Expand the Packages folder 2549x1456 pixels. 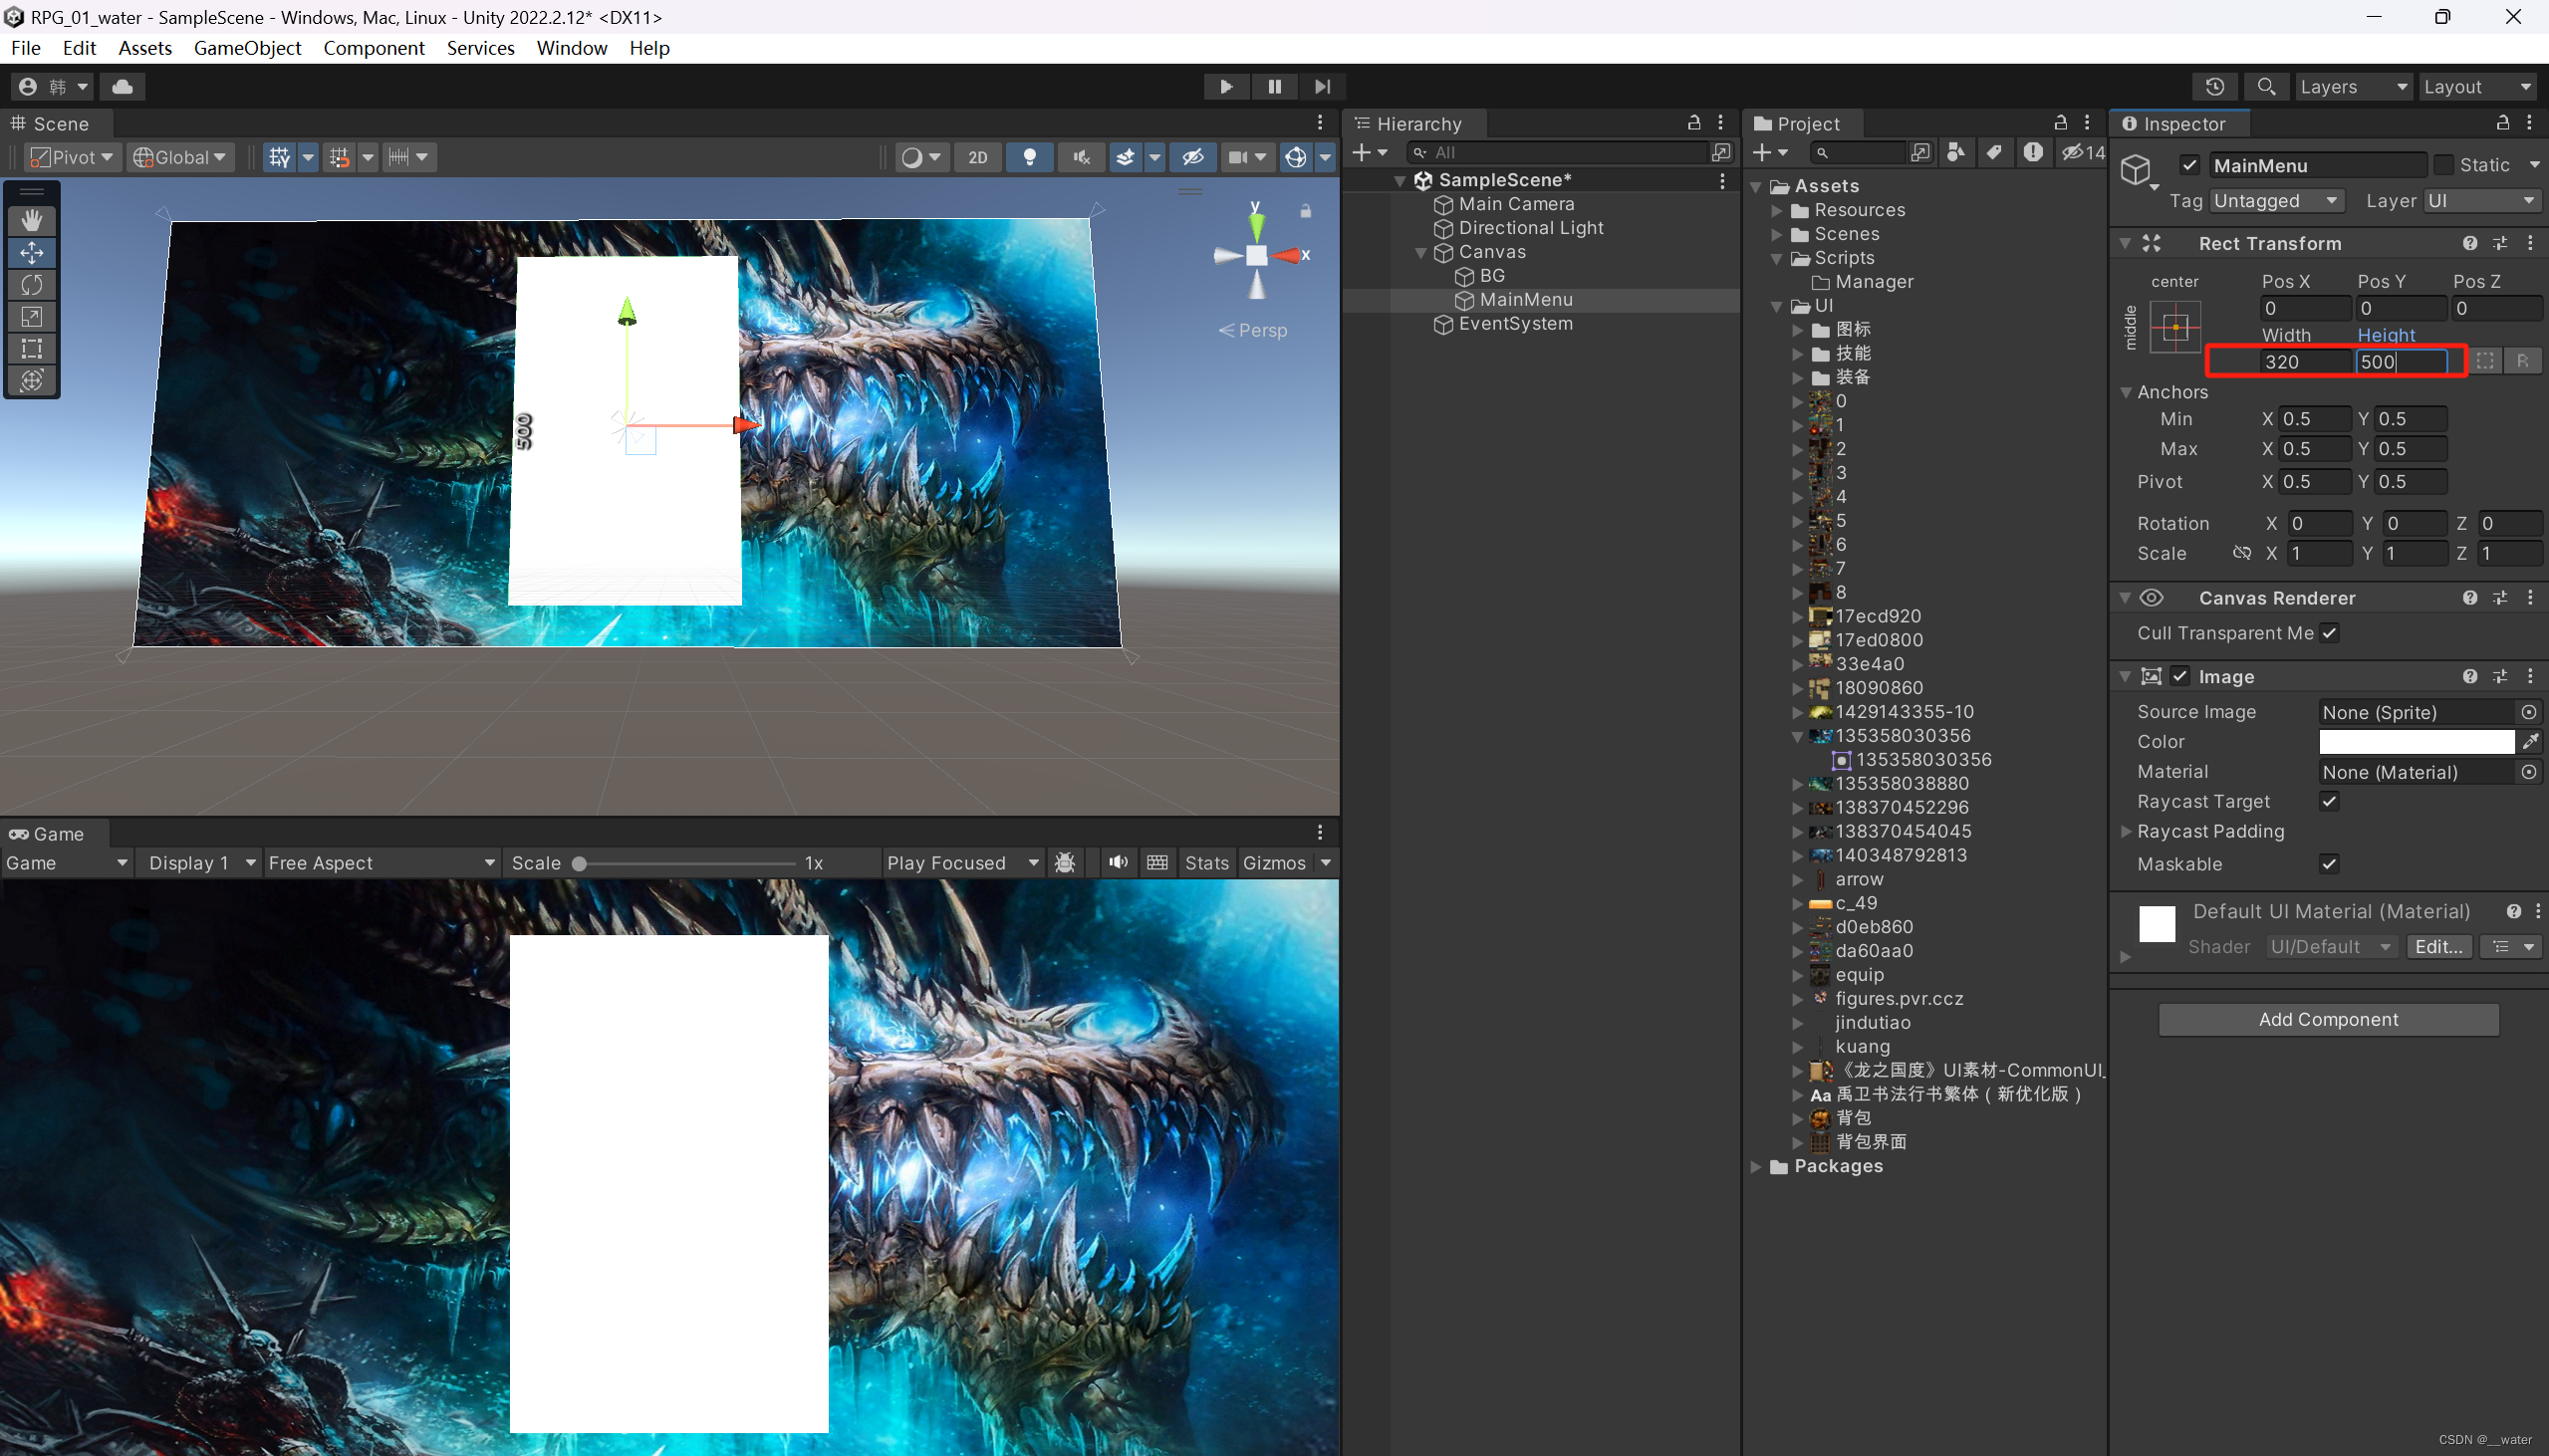click(1757, 1167)
